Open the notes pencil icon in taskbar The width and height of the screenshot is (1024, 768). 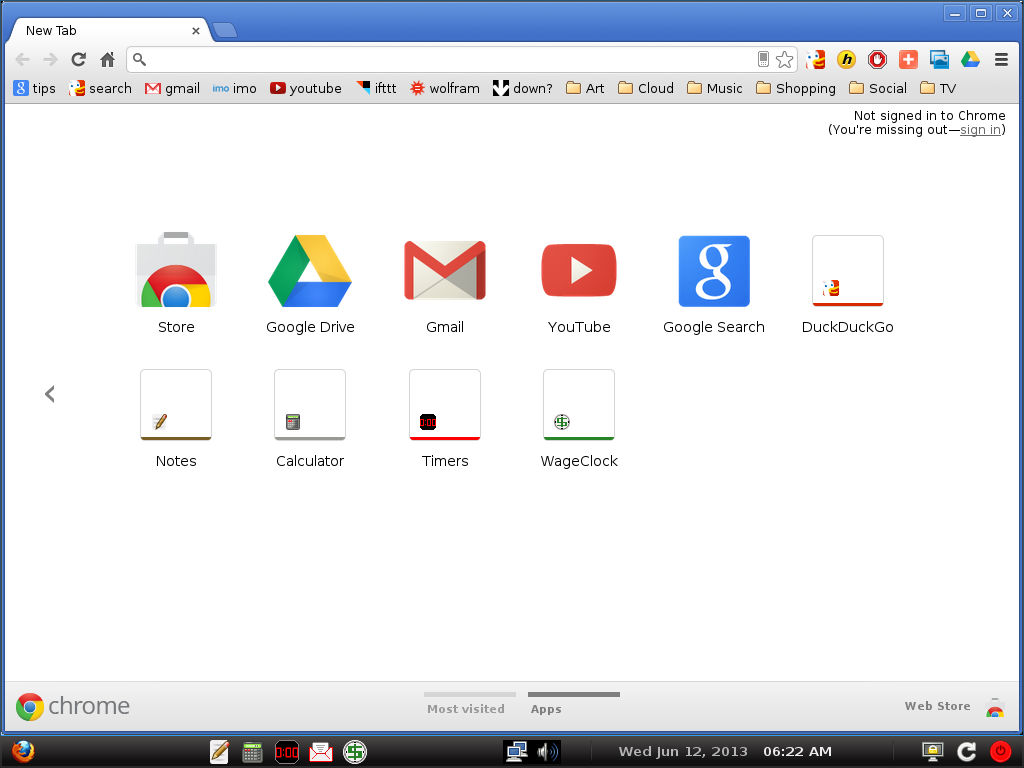click(x=219, y=752)
